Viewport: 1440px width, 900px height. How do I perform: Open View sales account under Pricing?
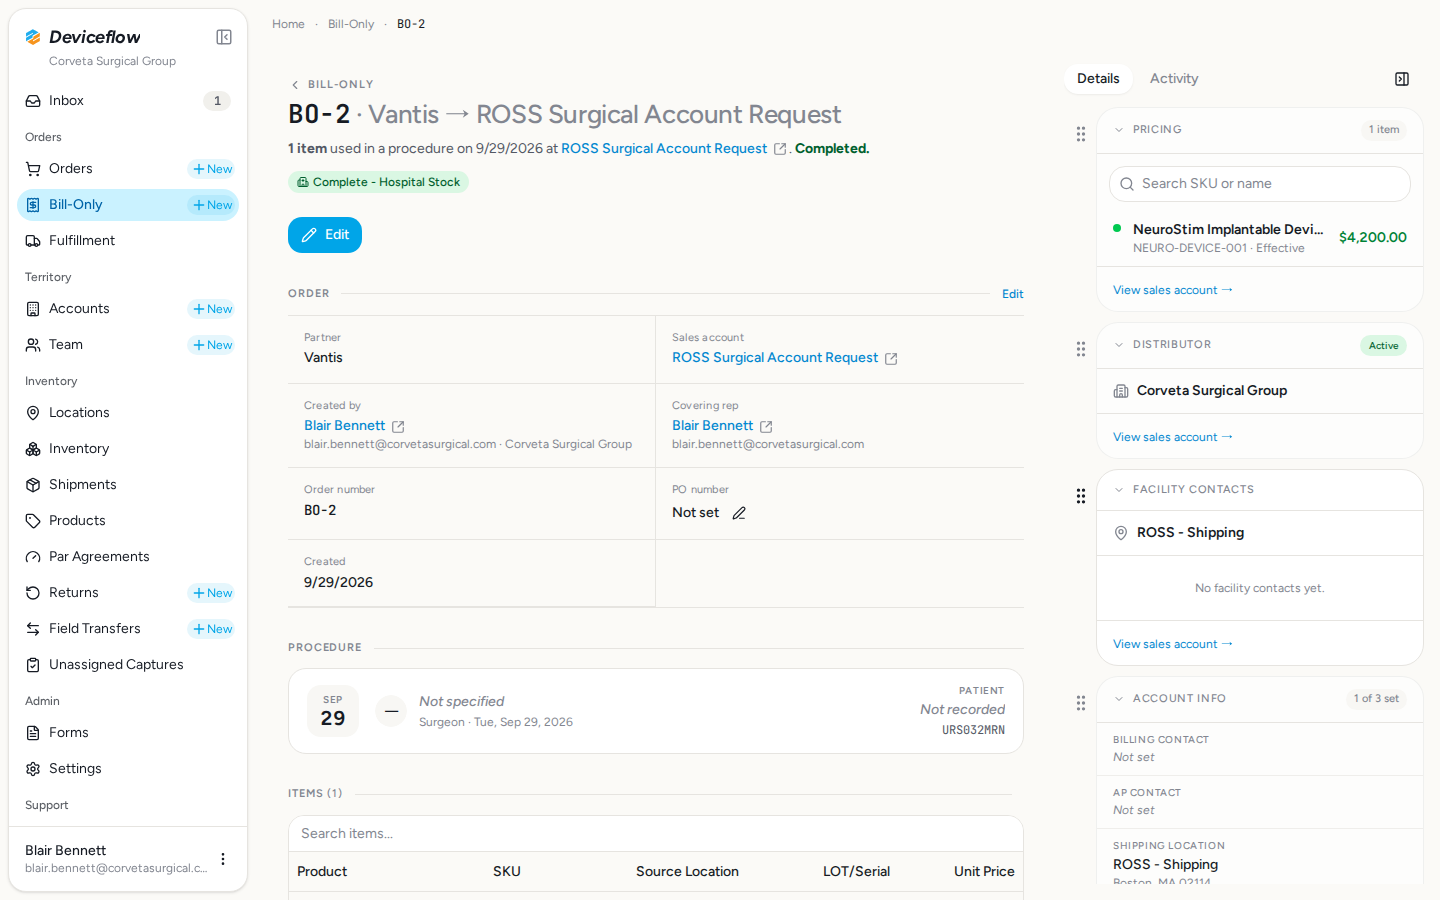(x=1173, y=290)
